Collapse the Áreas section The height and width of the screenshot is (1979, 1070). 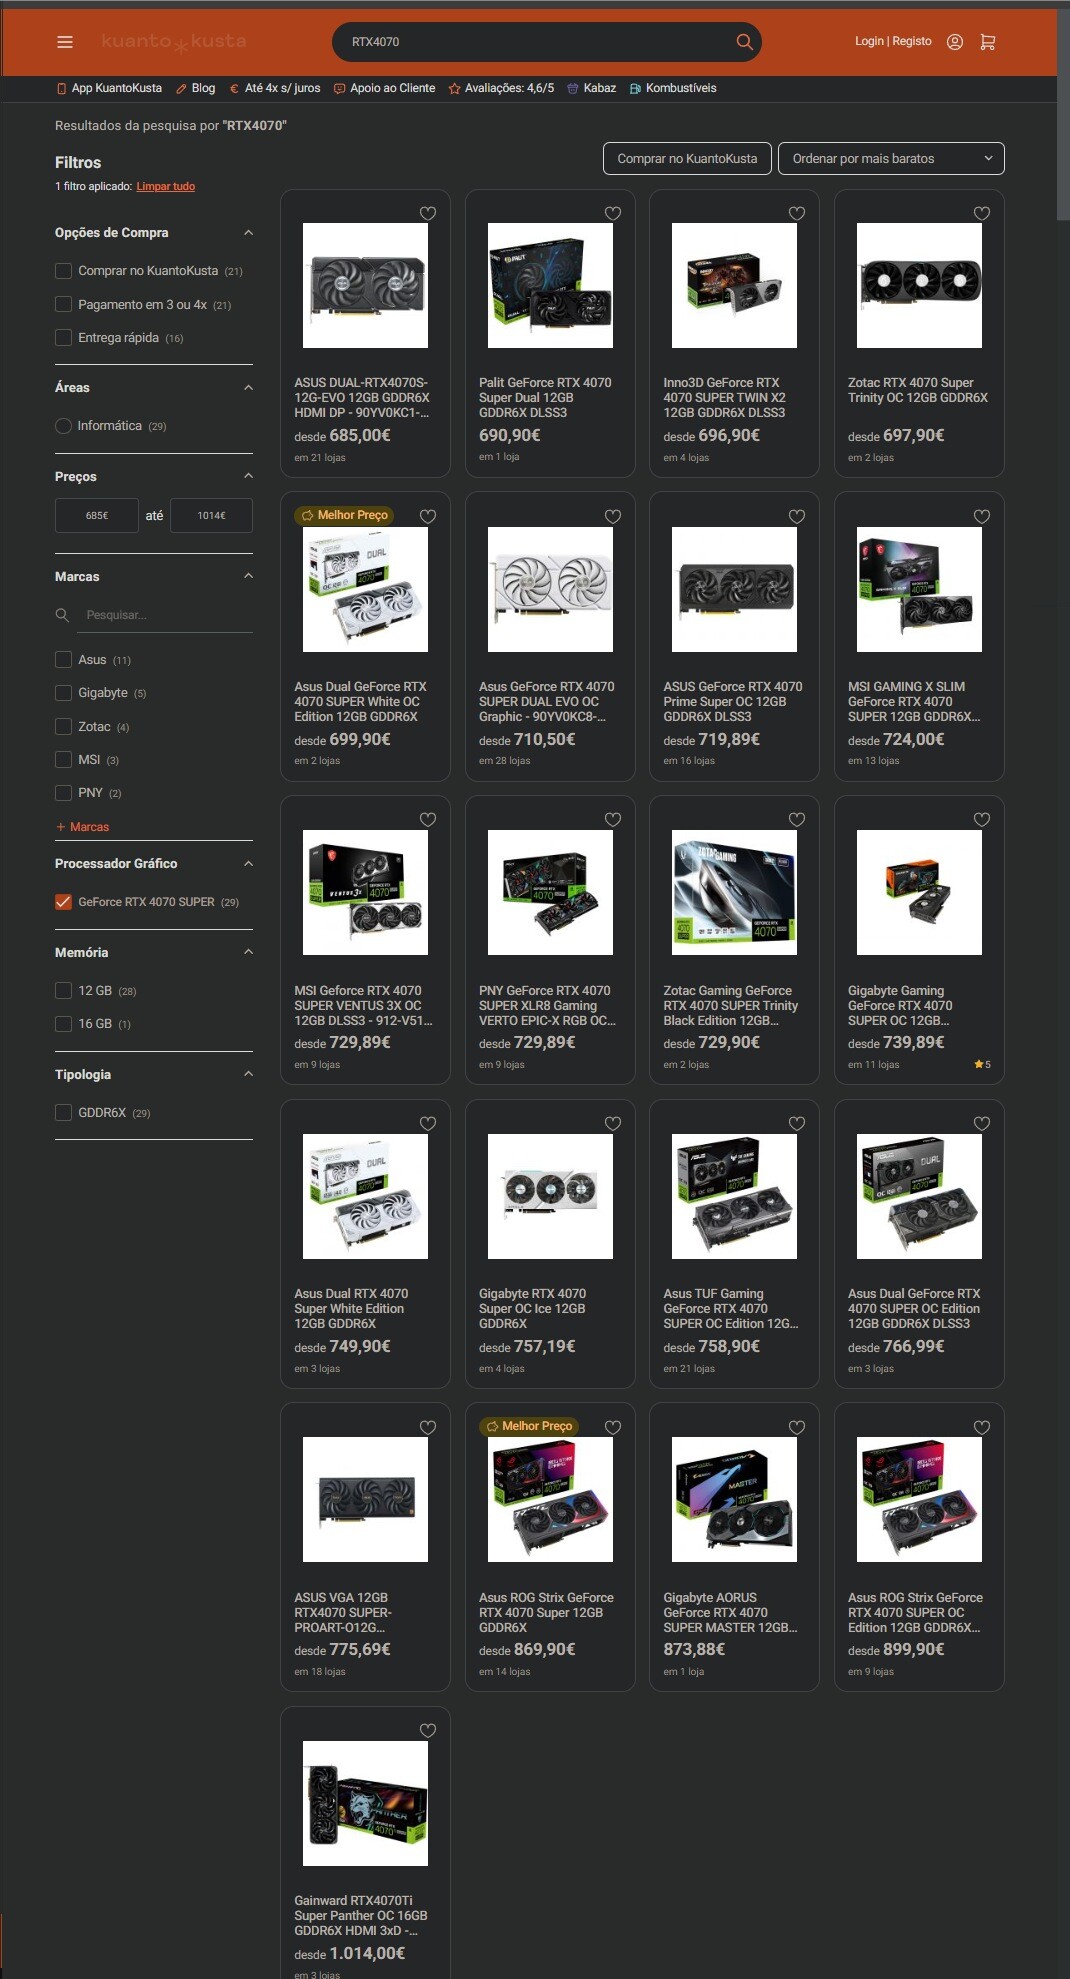pos(248,388)
